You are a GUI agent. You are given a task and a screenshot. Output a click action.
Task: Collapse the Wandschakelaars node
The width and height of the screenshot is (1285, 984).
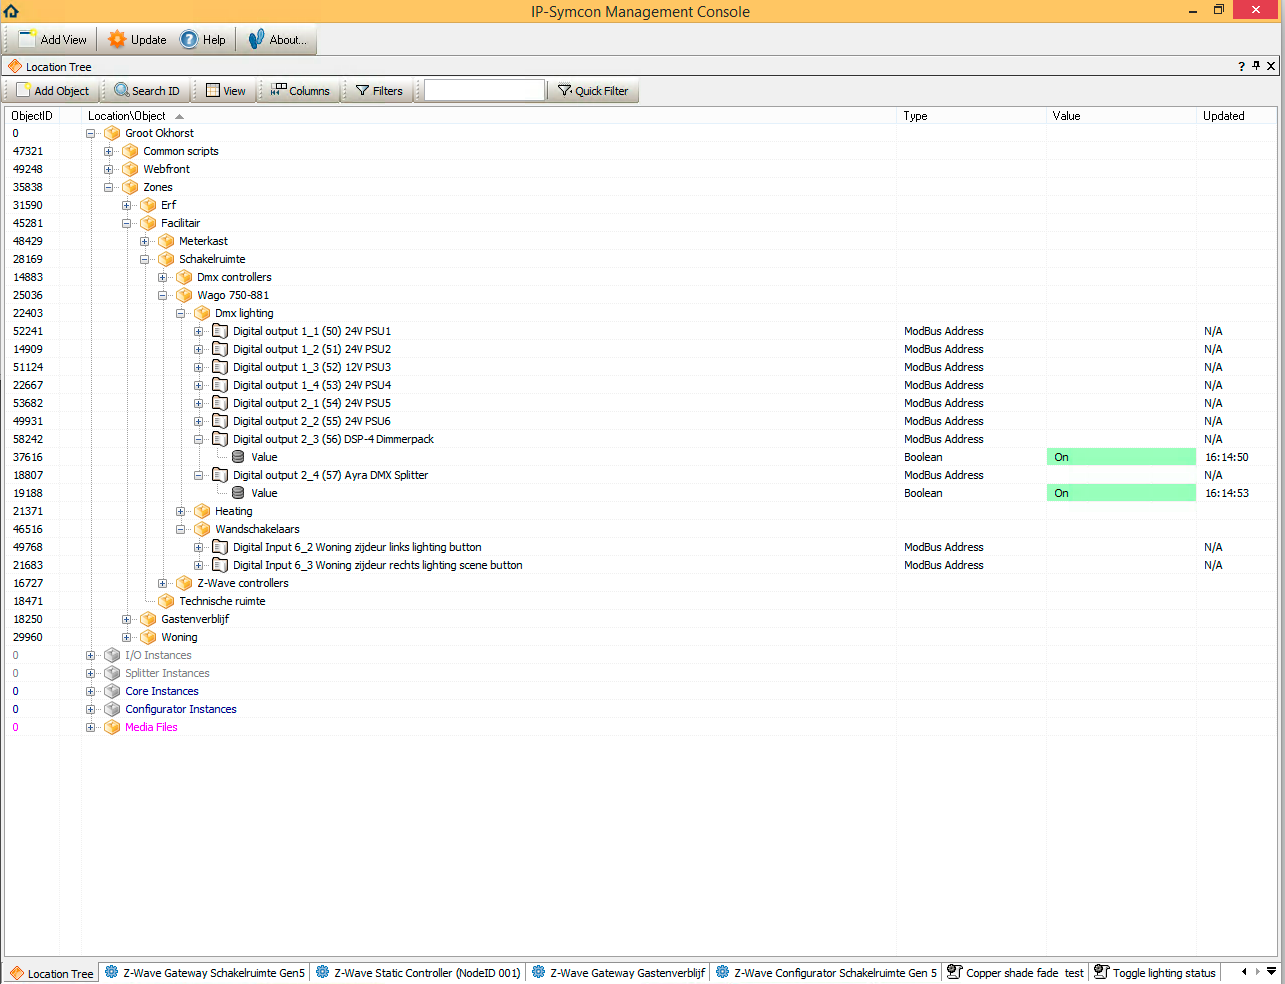coord(180,530)
